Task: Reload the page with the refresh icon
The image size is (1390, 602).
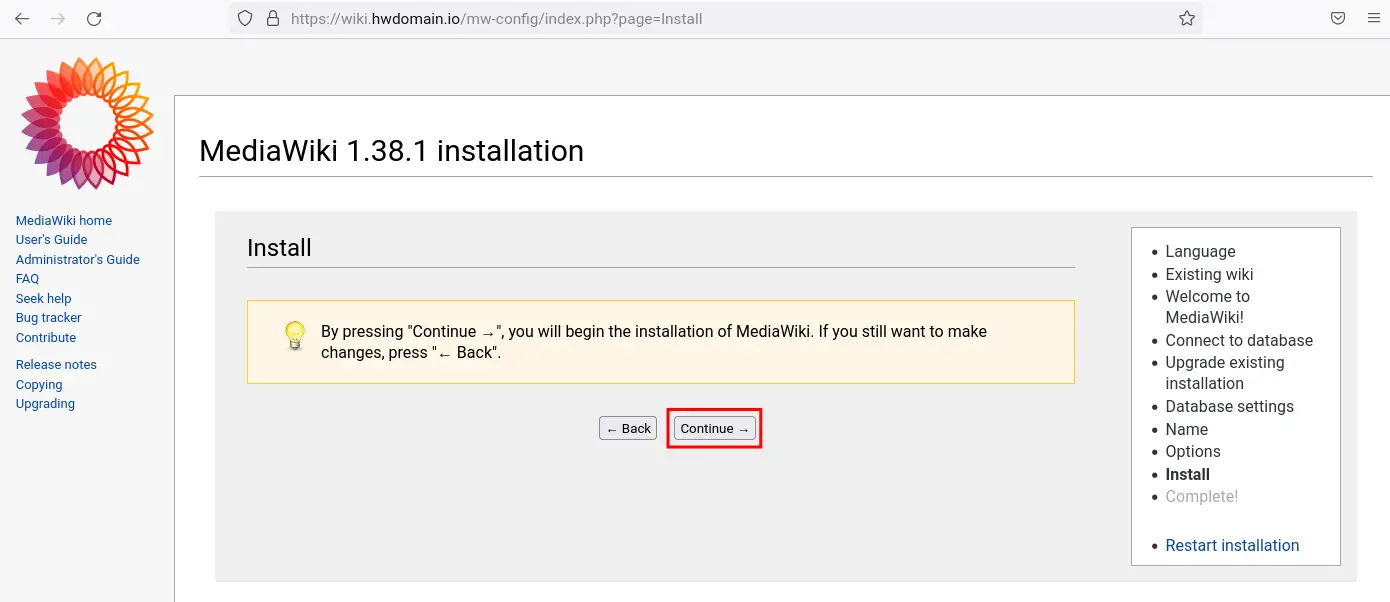Action: [x=94, y=18]
